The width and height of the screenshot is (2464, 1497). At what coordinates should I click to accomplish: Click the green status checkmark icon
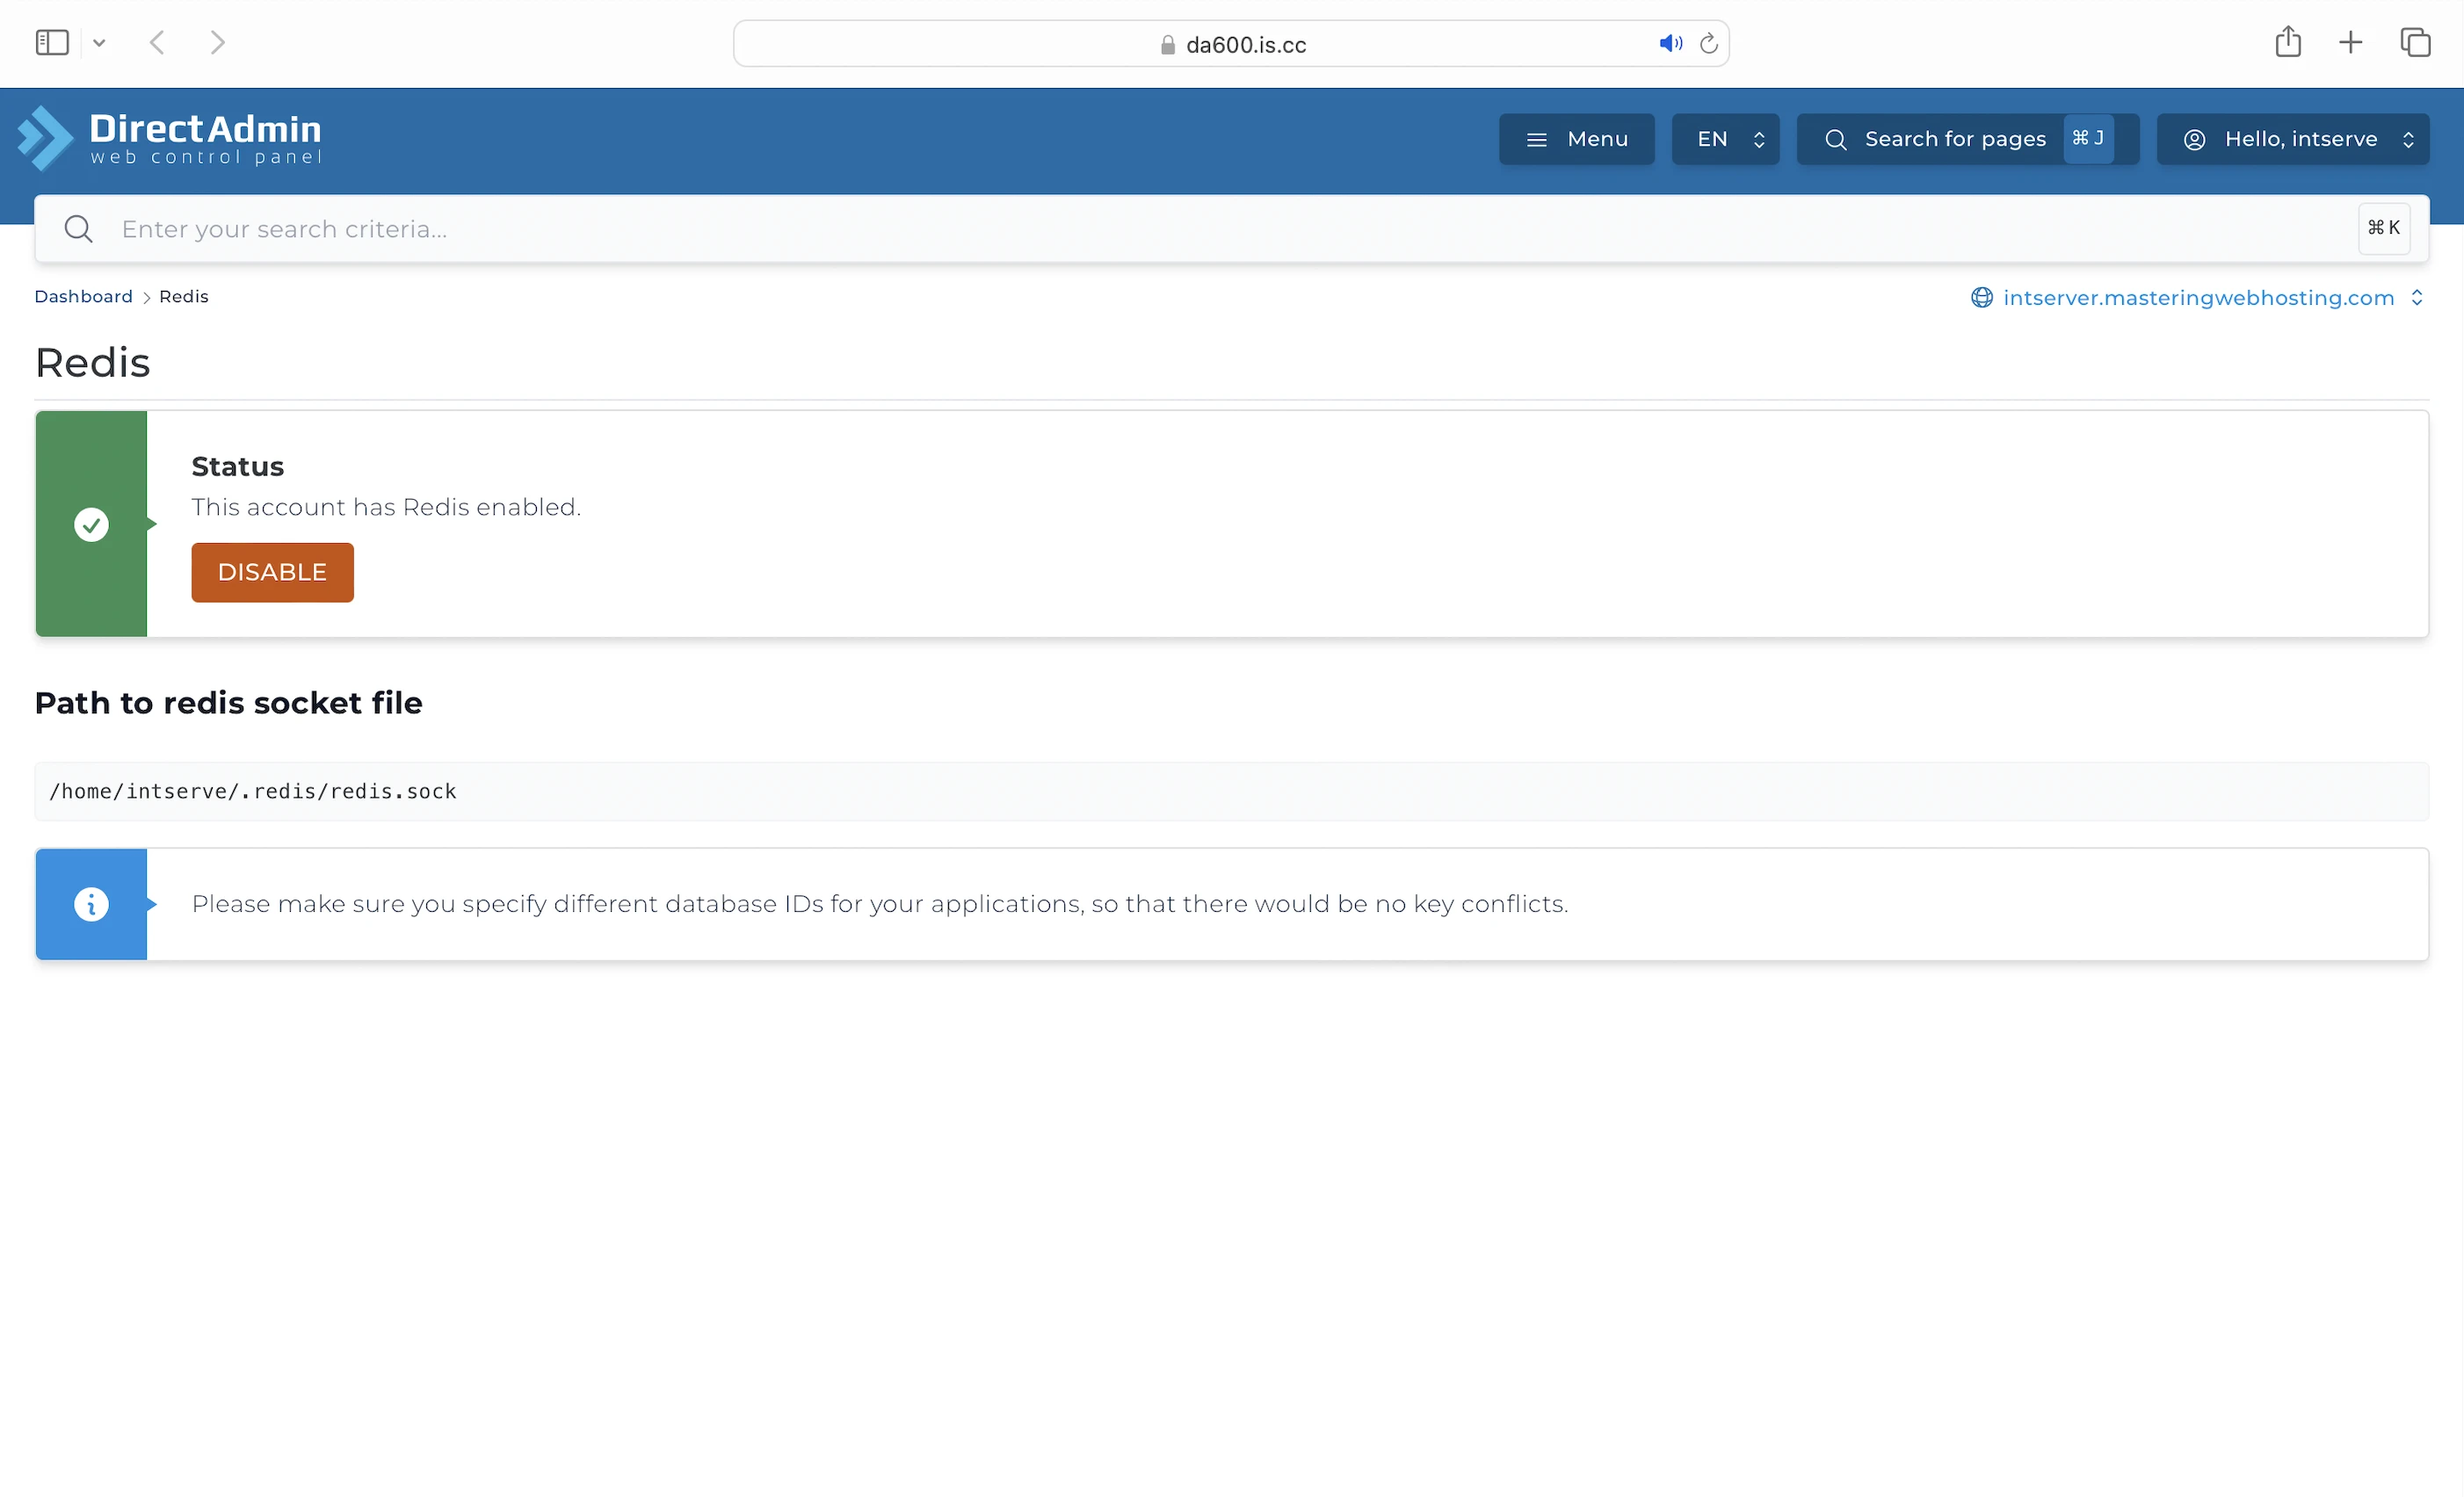tap(91, 524)
